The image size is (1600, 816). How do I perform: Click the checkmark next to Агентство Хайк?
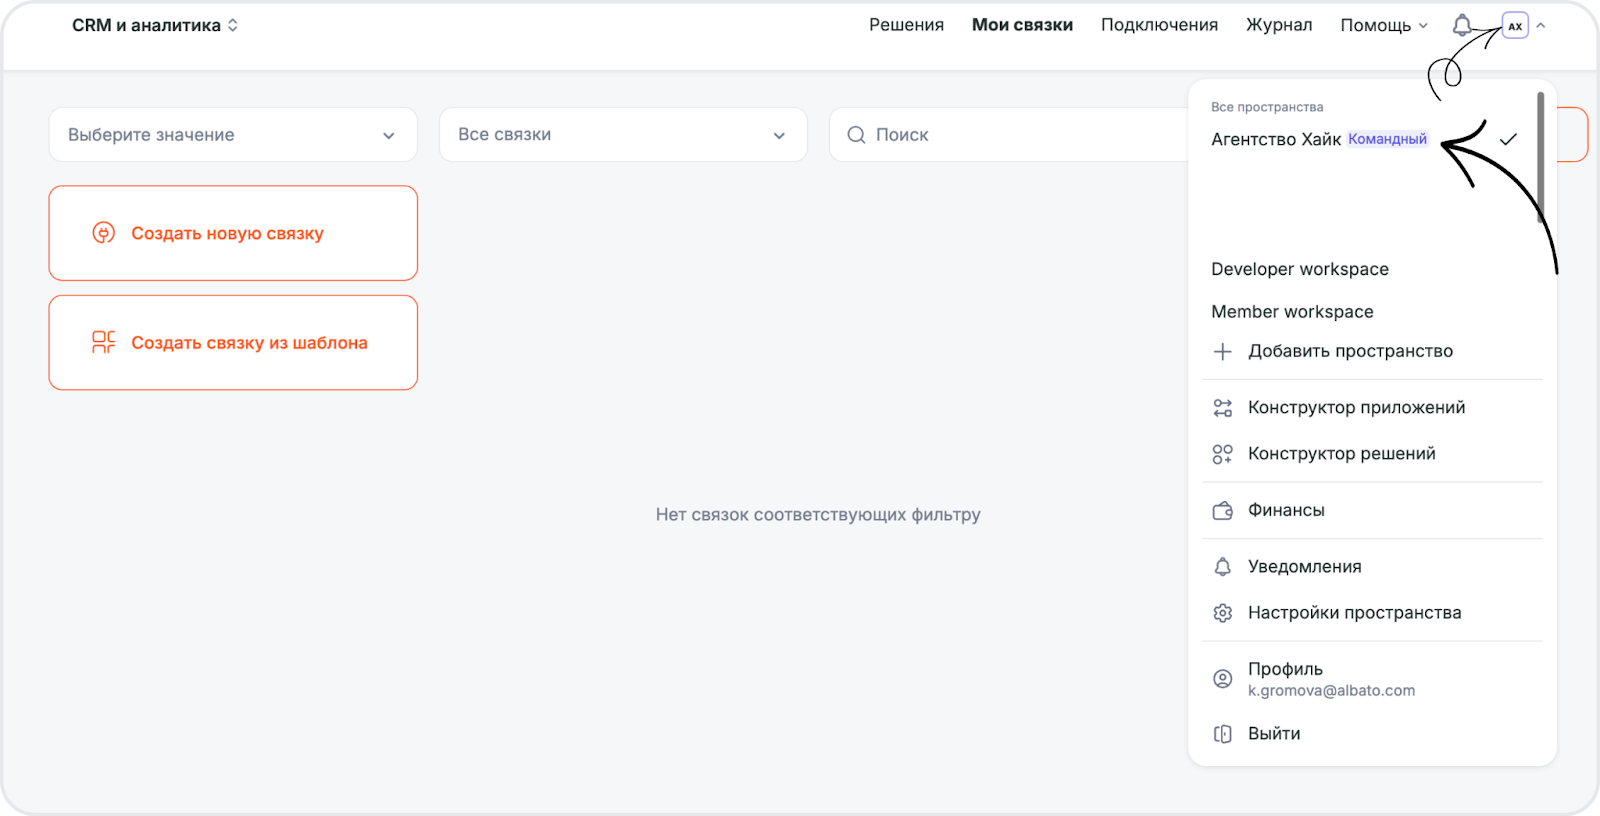pos(1508,139)
